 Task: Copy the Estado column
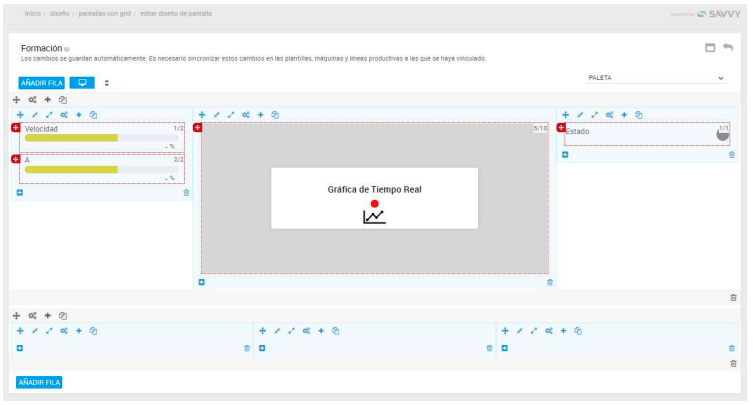639,115
